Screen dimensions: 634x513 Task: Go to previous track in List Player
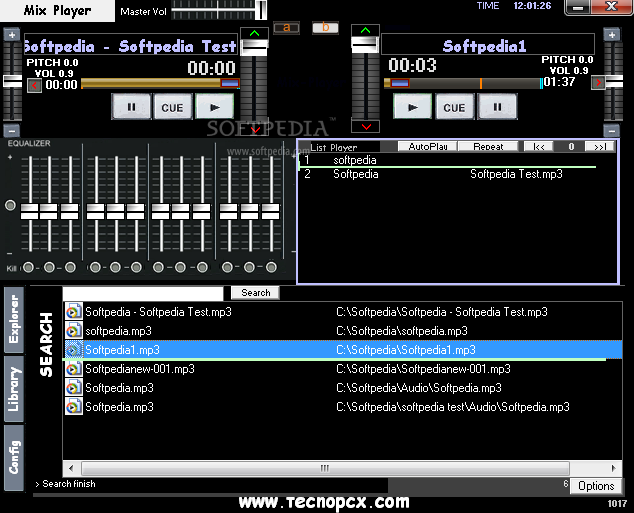coord(539,146)
